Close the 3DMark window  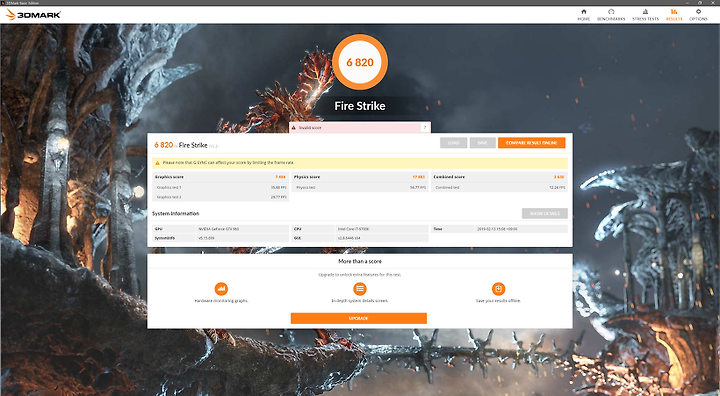713,3
